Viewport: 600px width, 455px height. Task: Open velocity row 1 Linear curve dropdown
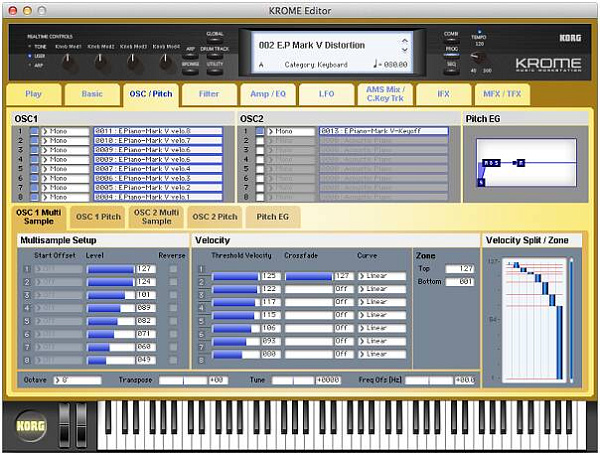pos(382,276)
